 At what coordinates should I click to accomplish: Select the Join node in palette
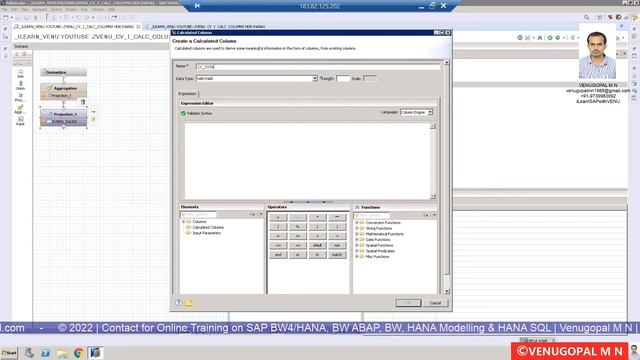point(20,73)
